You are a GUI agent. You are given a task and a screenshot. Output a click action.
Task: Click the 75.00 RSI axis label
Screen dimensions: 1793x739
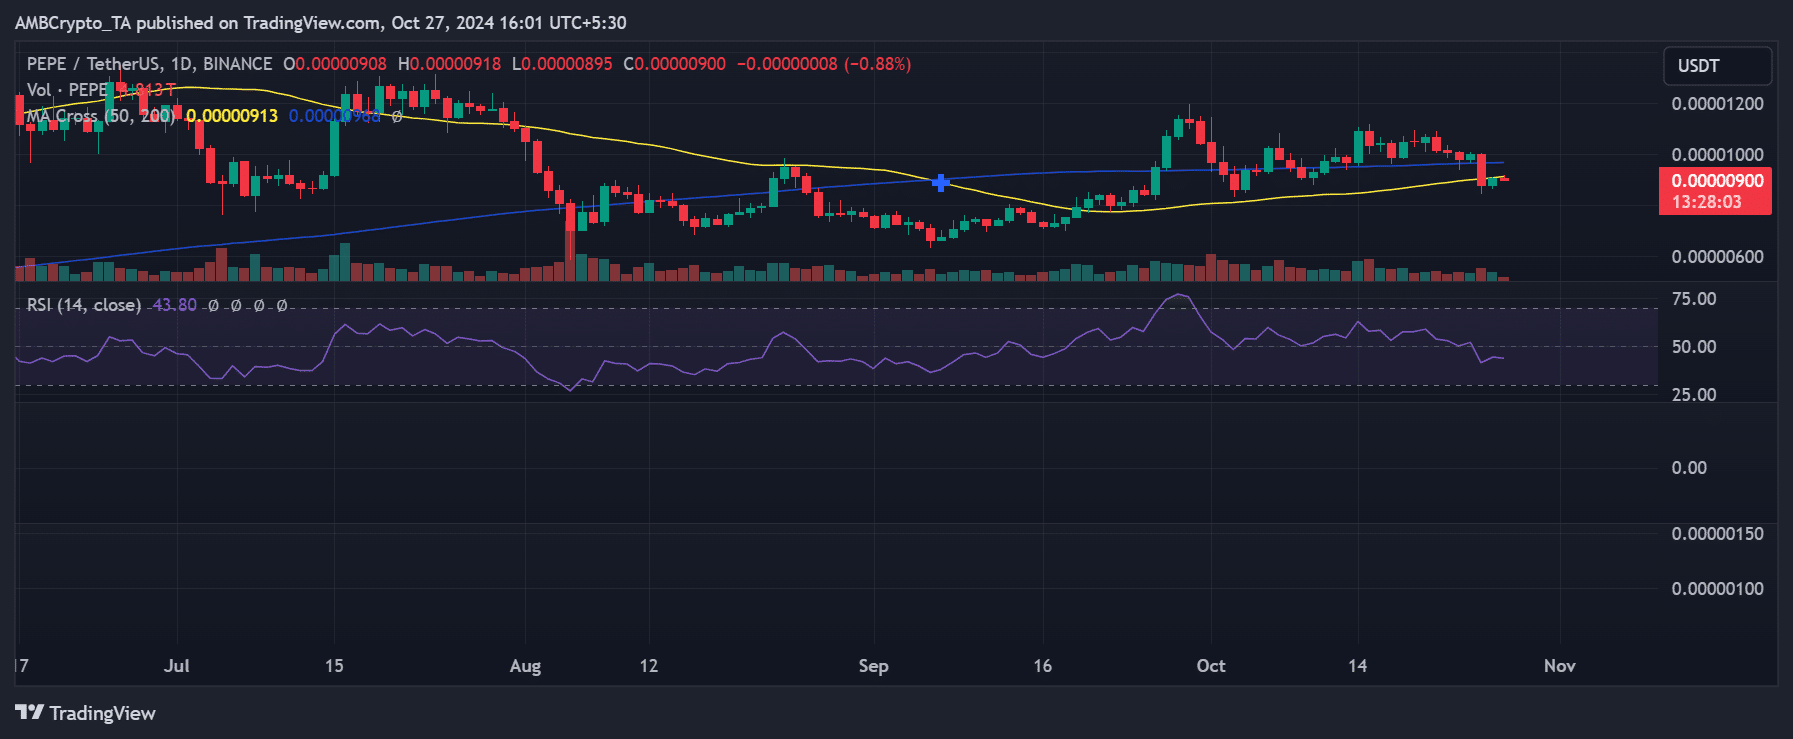point(1694,299)
